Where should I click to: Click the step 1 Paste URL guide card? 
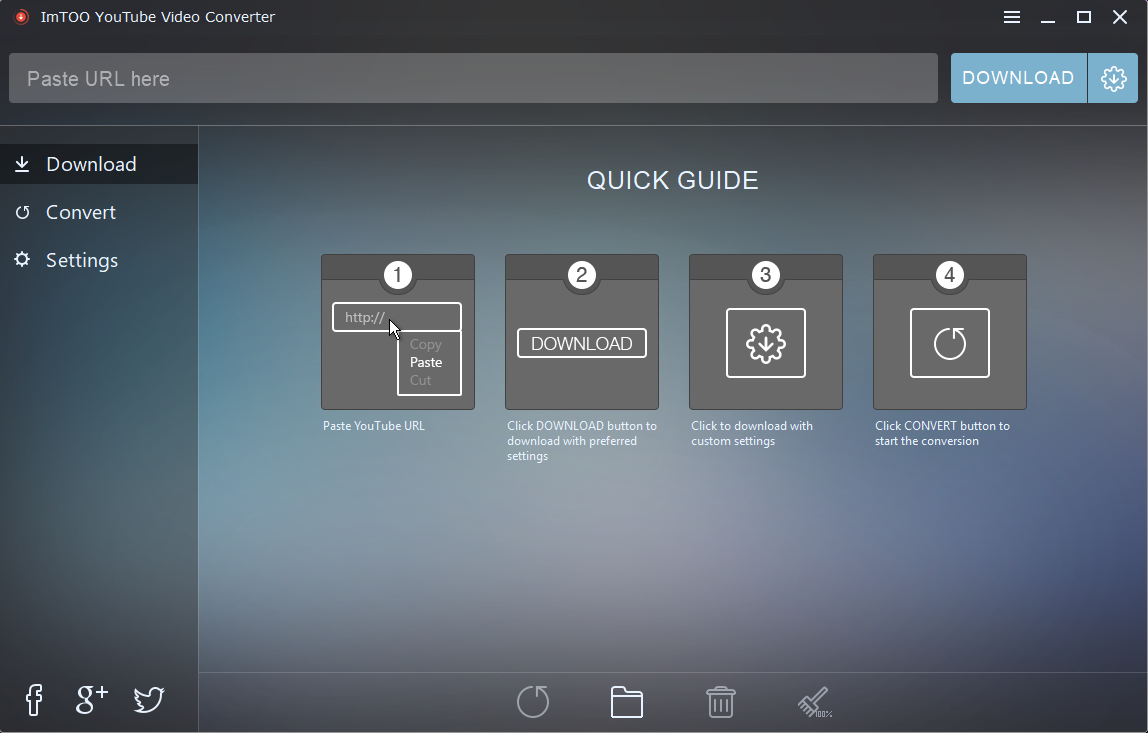398,332
